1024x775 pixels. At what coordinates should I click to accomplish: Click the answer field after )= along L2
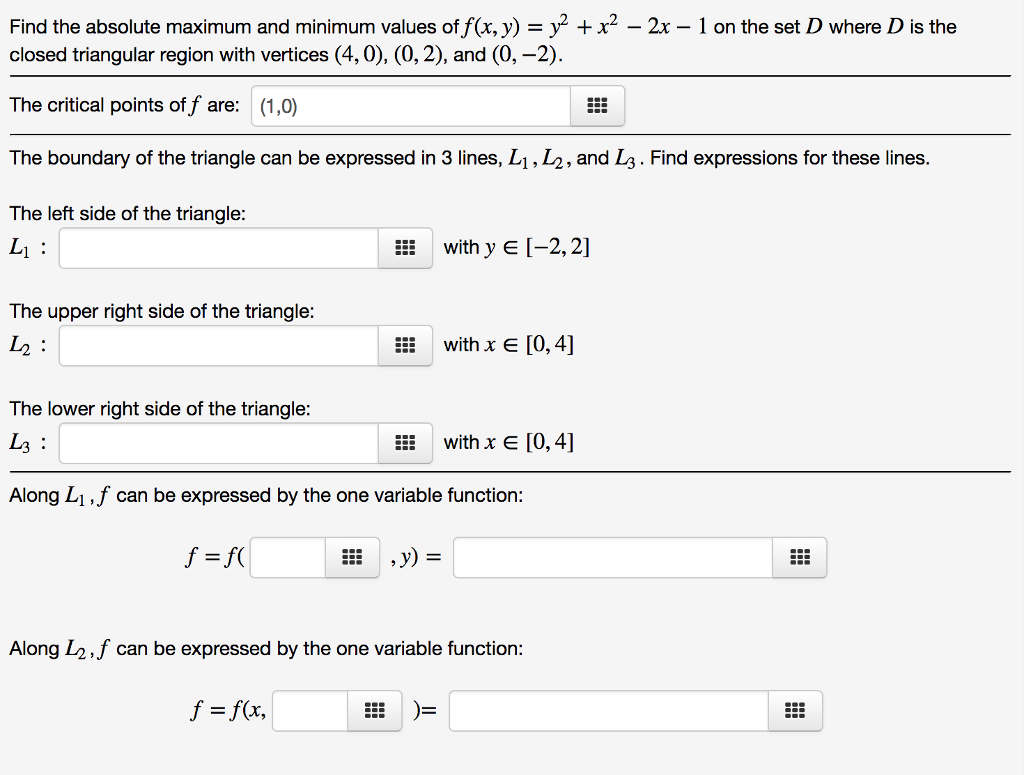(x=608, y=710)
